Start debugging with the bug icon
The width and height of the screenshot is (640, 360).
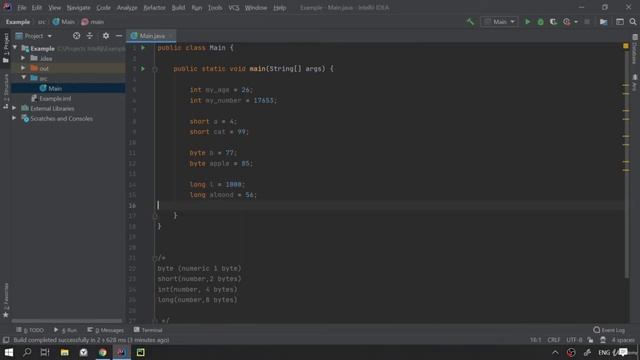pos(540,22)
